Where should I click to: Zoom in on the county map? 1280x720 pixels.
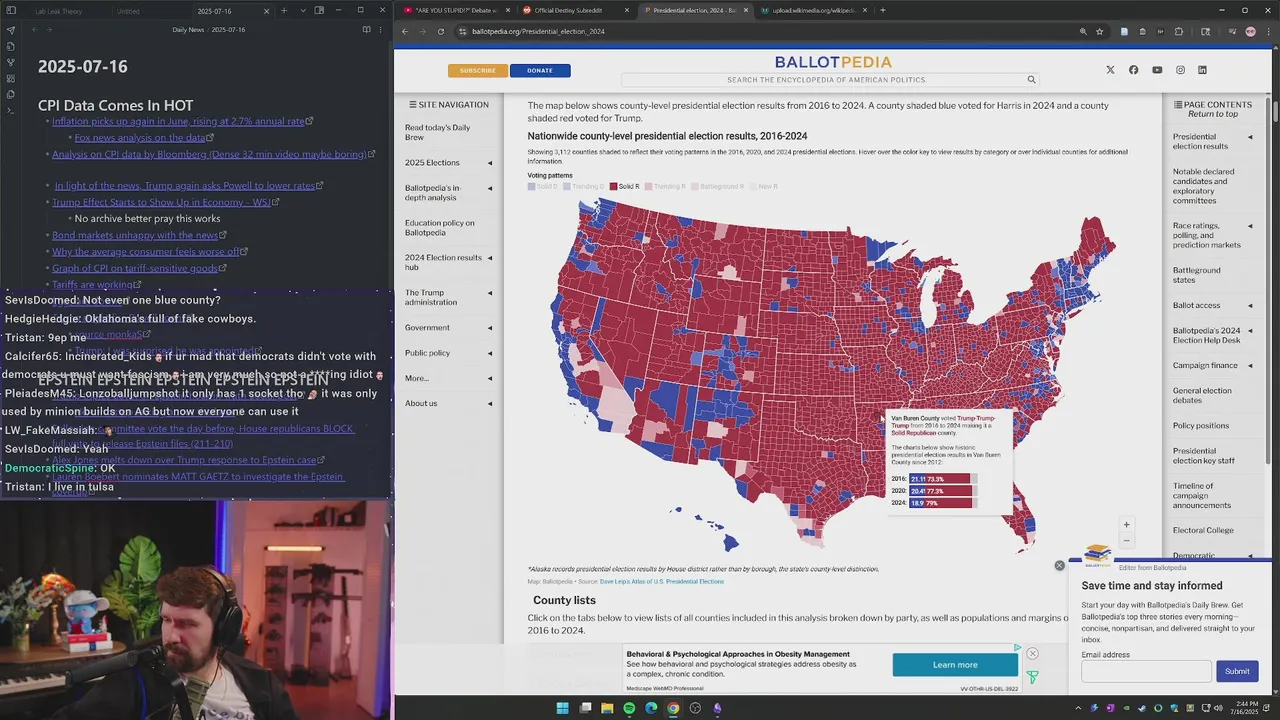pos(1126,525)
